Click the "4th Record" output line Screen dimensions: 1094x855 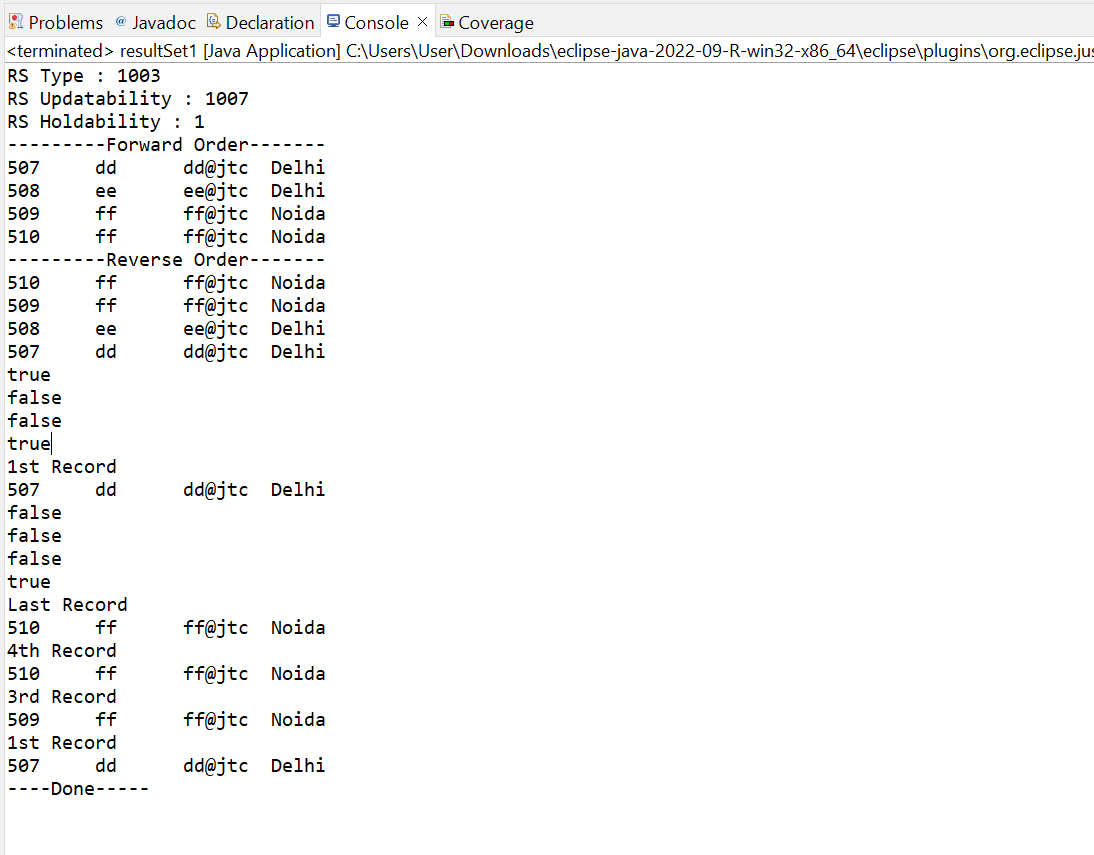tap(62, 650)
